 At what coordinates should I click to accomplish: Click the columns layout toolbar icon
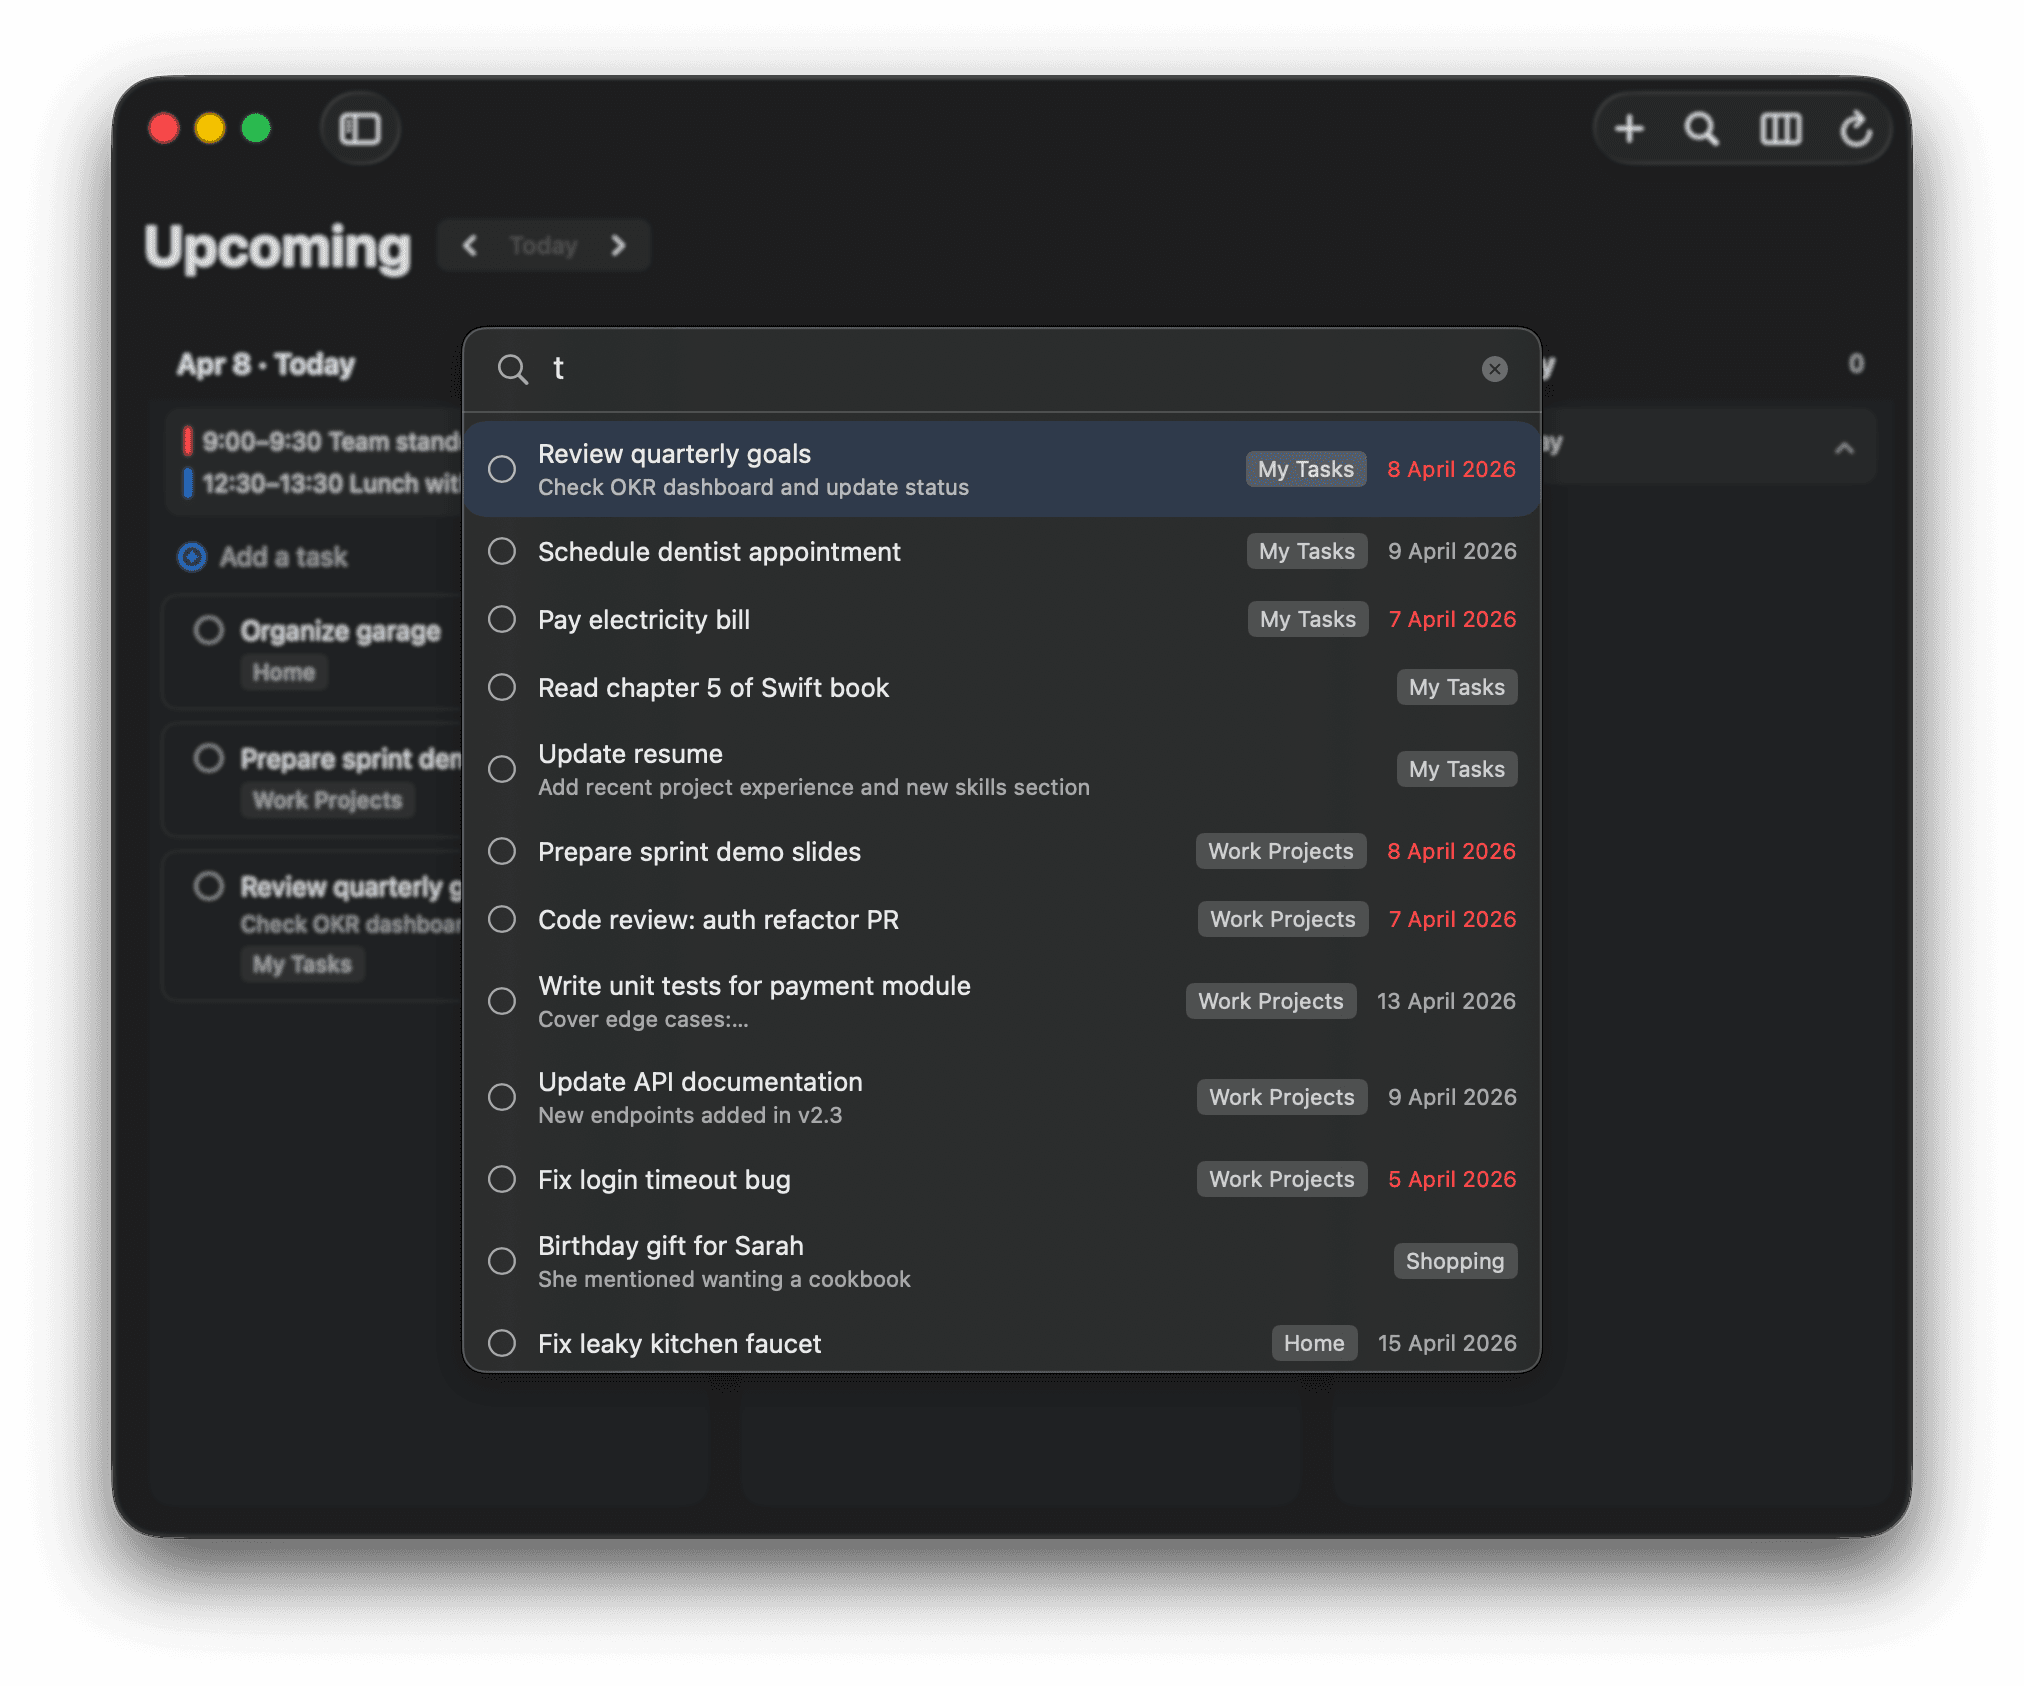[x=1780, y=129]
